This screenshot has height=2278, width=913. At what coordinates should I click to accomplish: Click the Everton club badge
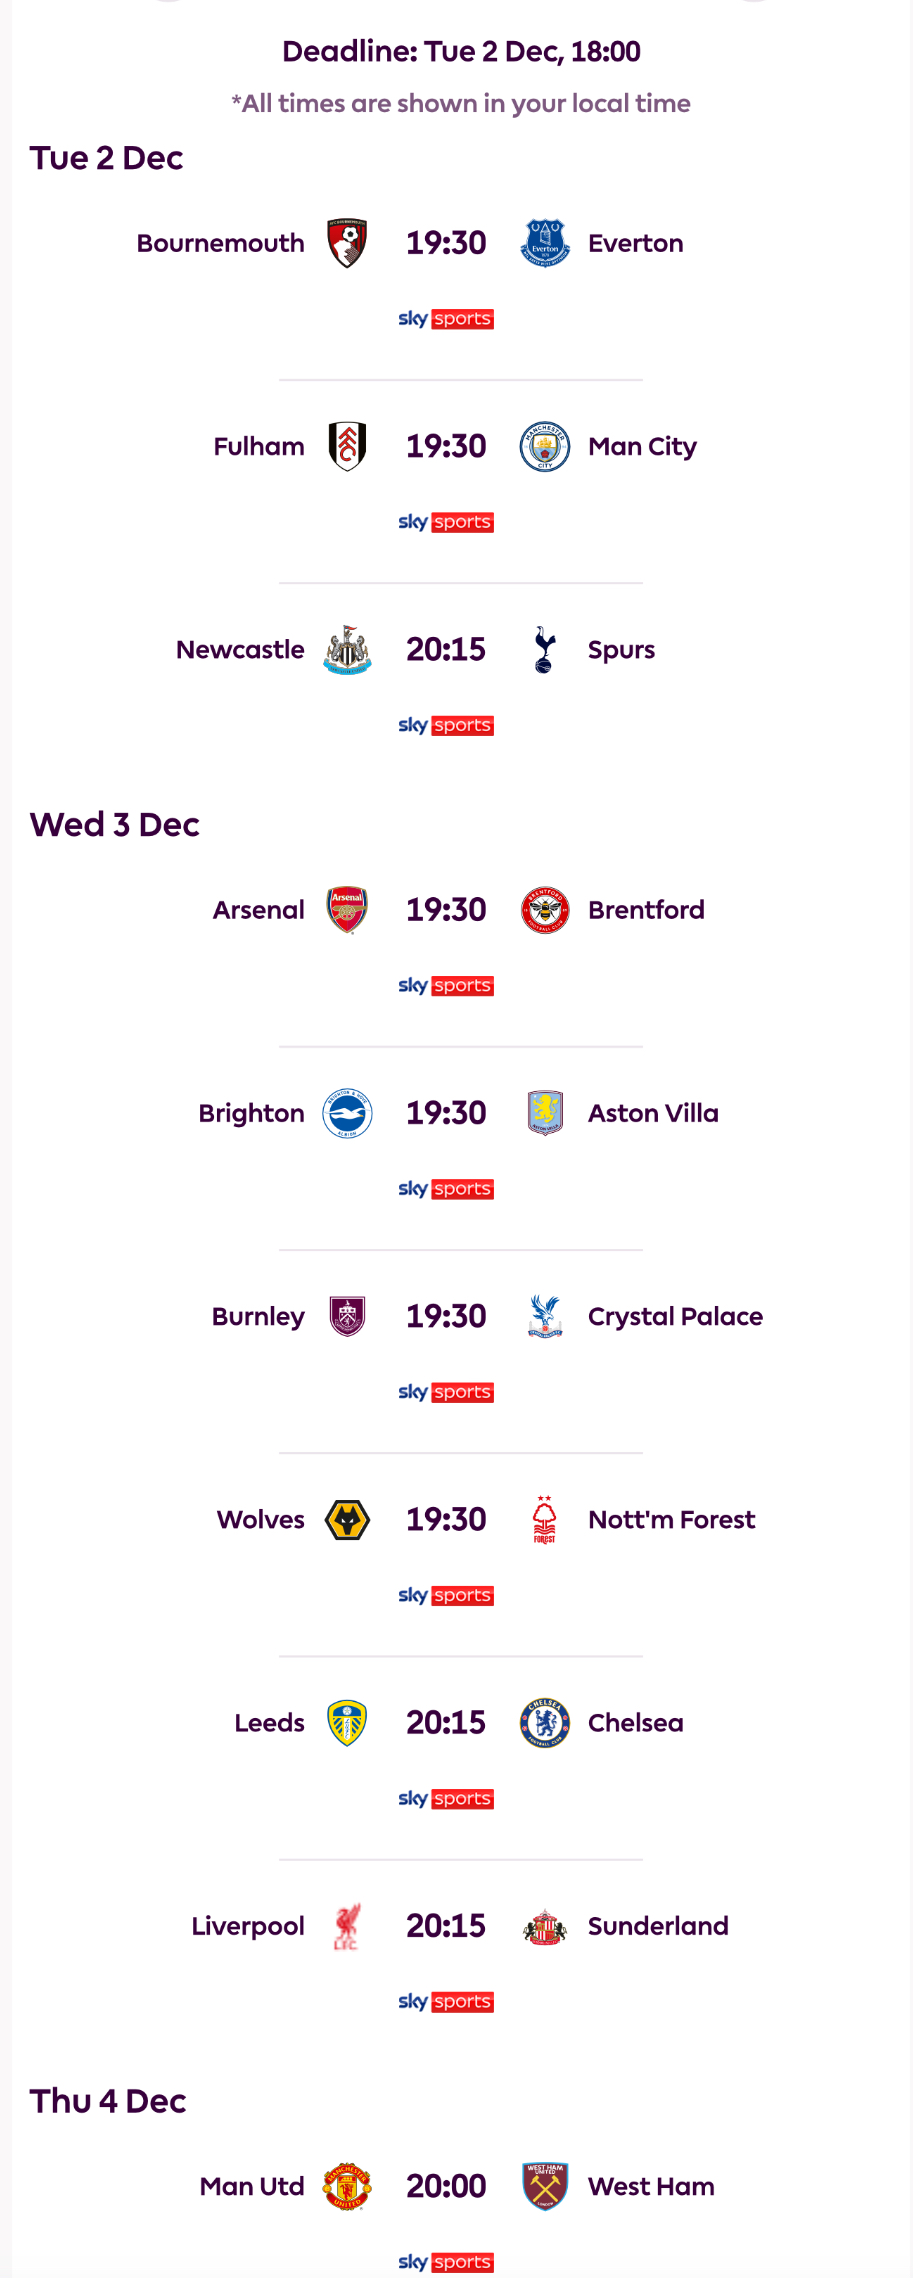coord(545,243)
